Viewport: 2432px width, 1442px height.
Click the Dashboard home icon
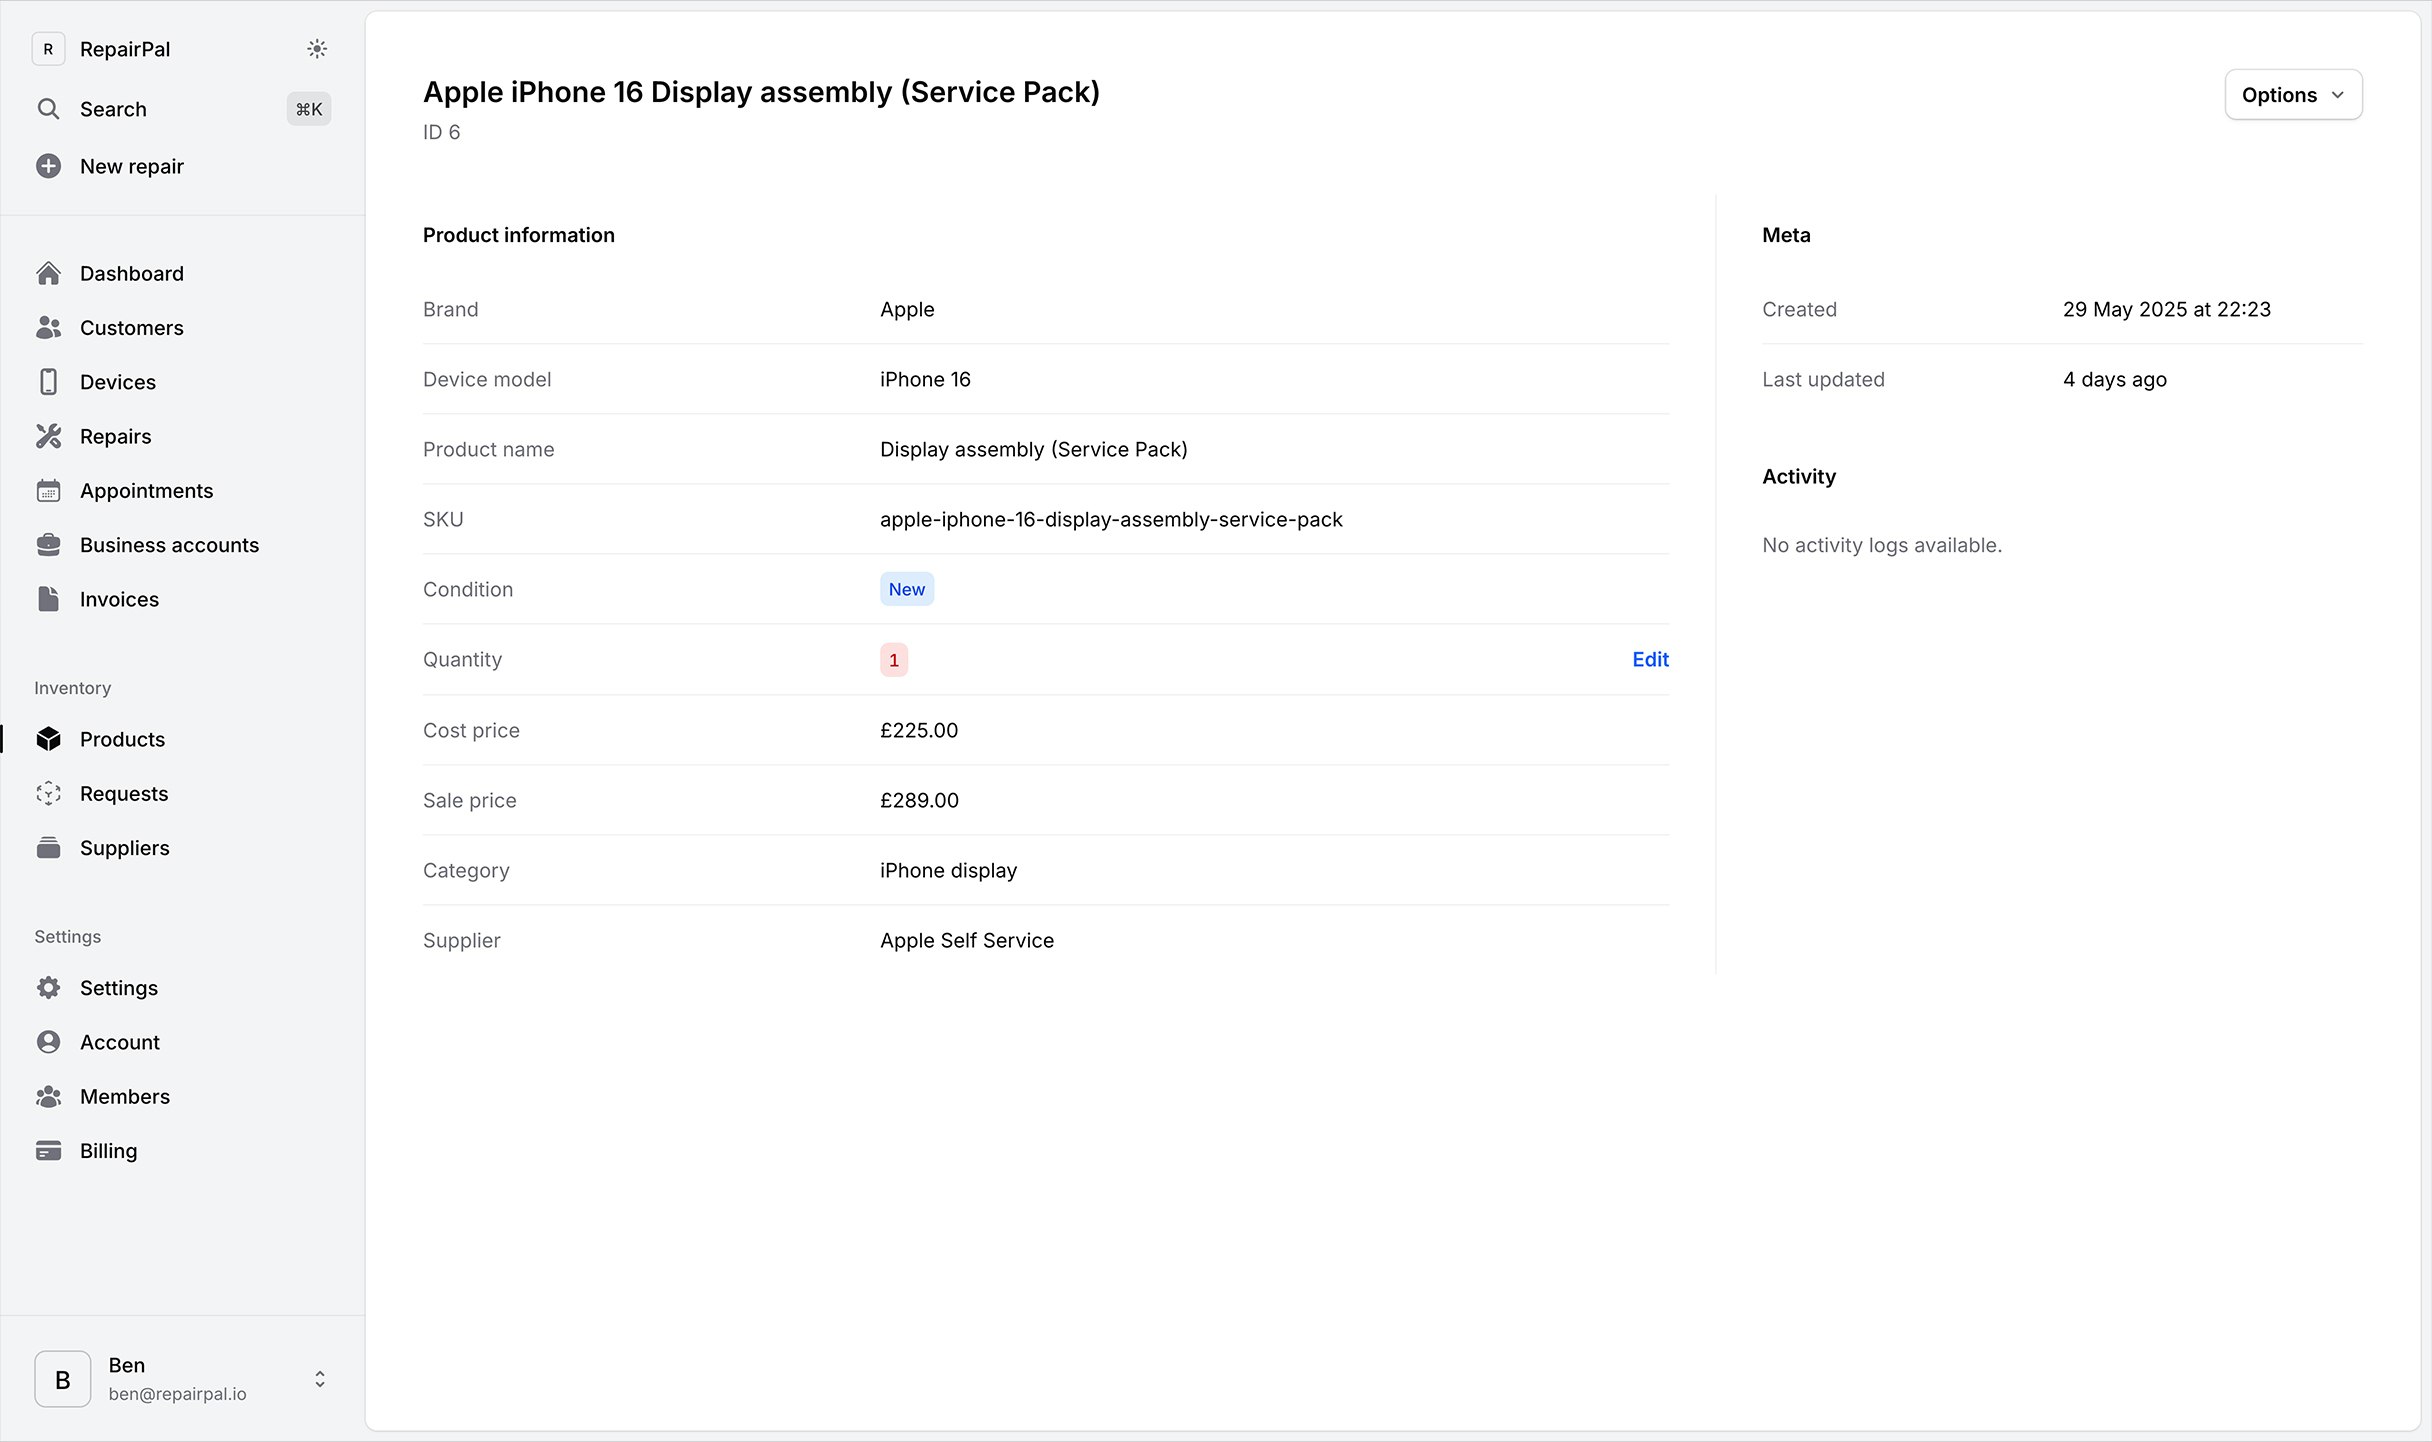click(x=48, y=273)
